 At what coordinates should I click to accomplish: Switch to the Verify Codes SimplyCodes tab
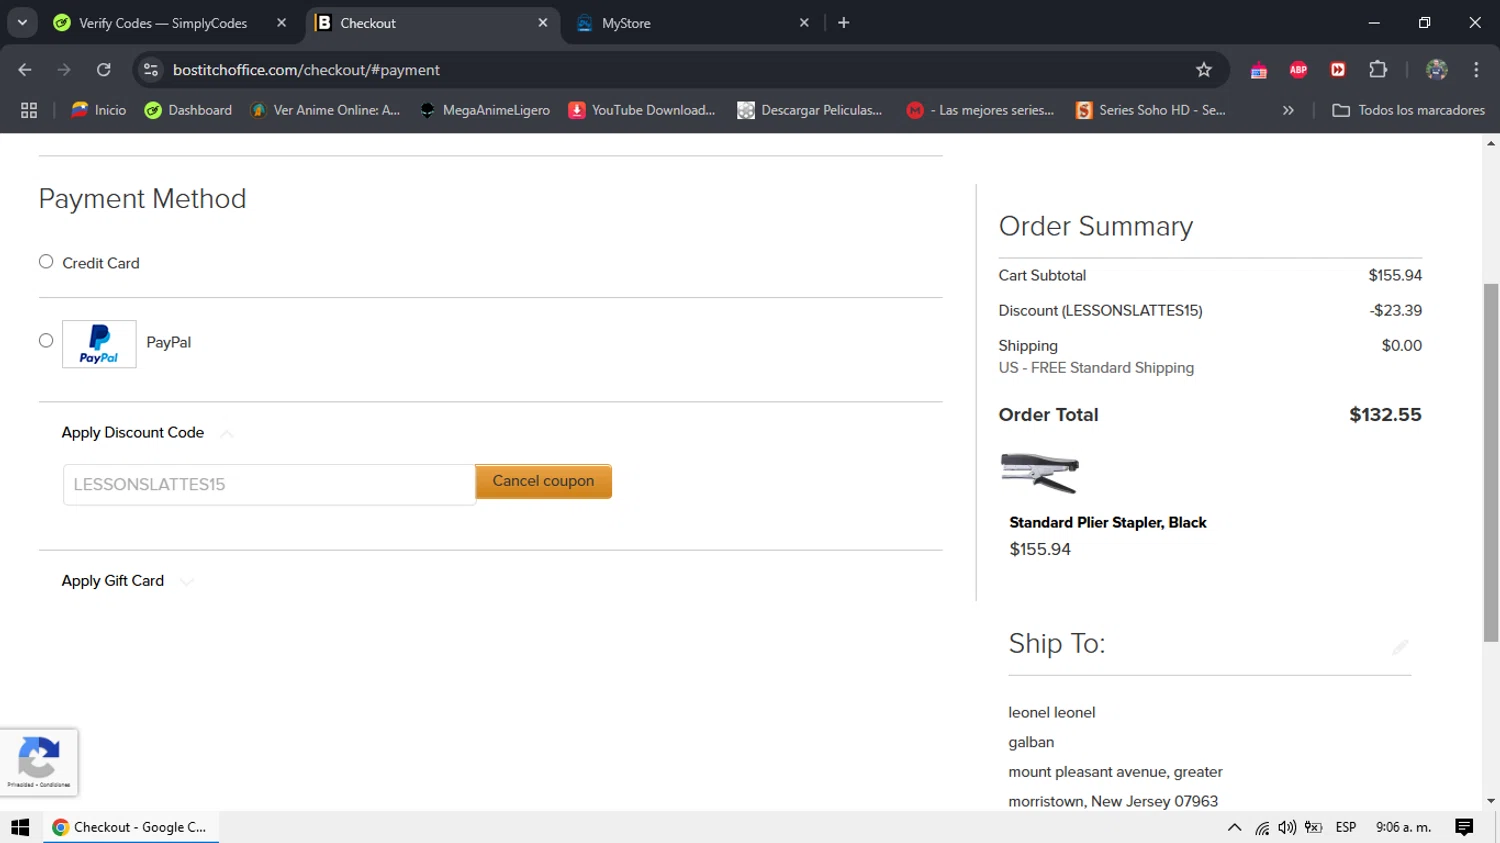(x=163, y=23)
